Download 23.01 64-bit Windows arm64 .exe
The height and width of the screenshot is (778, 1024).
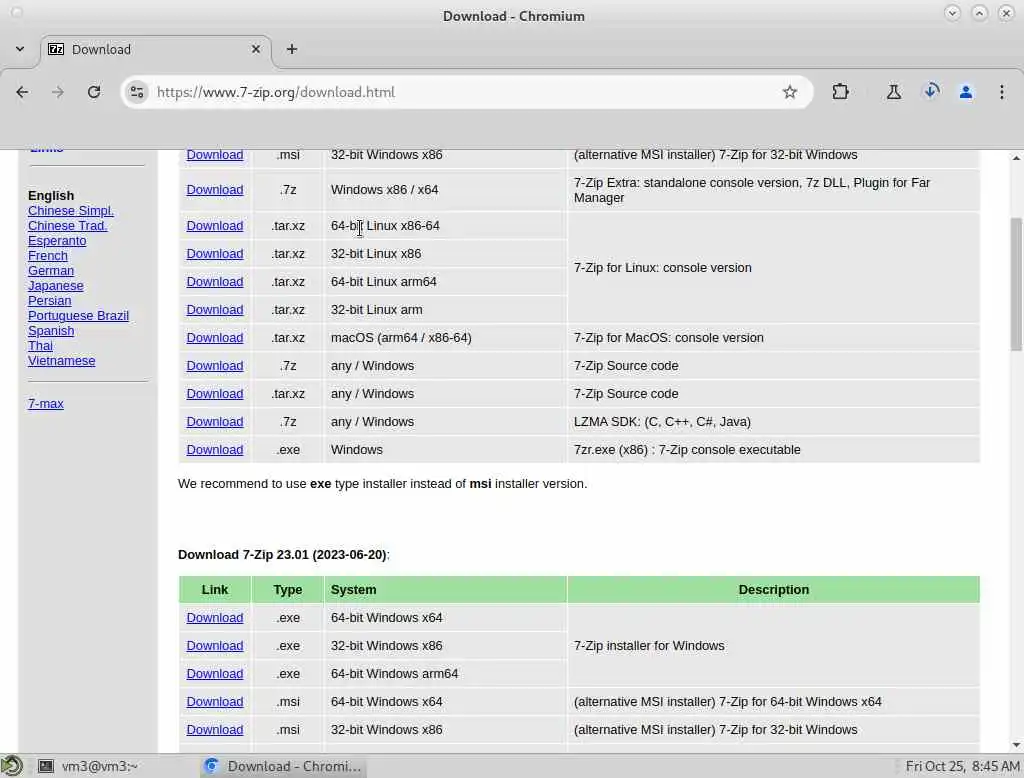[x=215, y=673]
